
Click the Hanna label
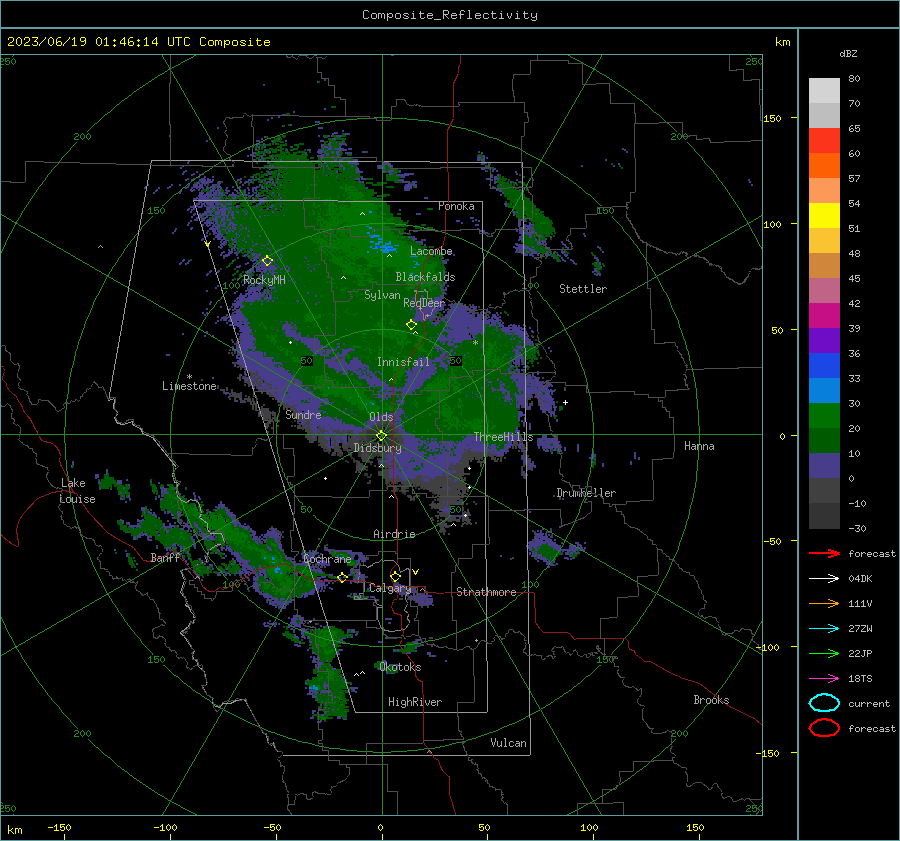point(699,446)
